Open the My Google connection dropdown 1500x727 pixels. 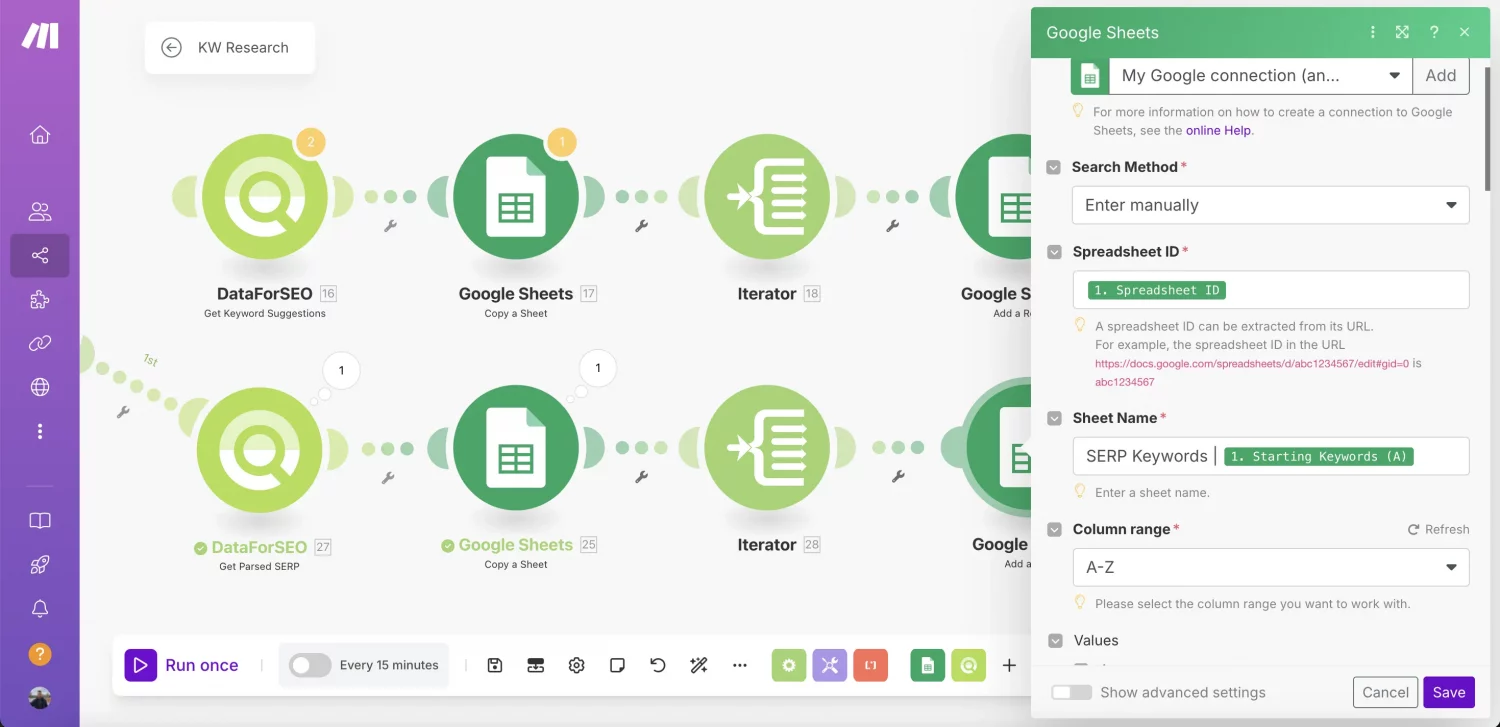tap(1260, 76)
